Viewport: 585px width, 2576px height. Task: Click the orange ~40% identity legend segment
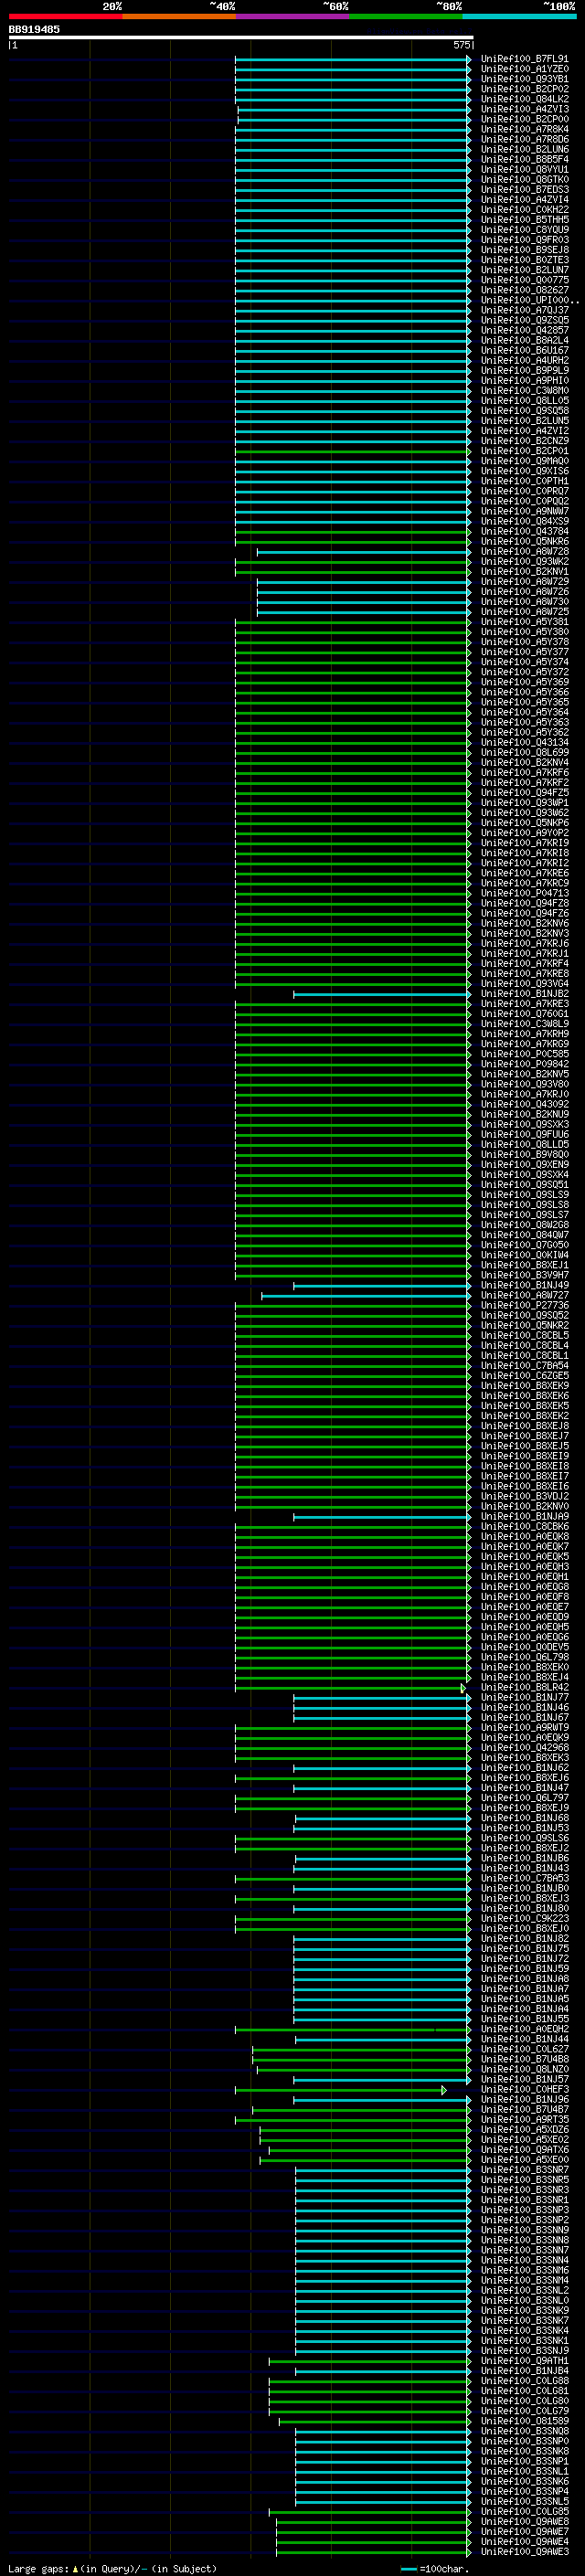point(178,16)
